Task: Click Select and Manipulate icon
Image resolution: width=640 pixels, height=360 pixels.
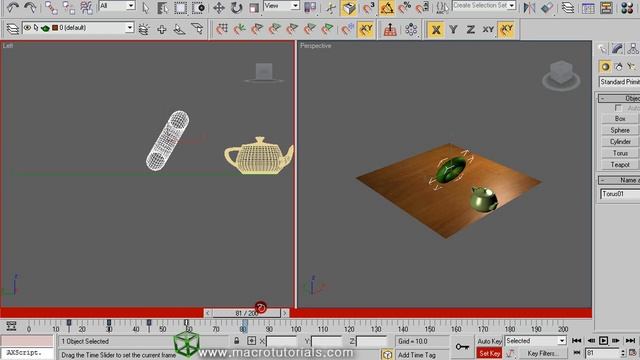Action: tap(331, 7)
